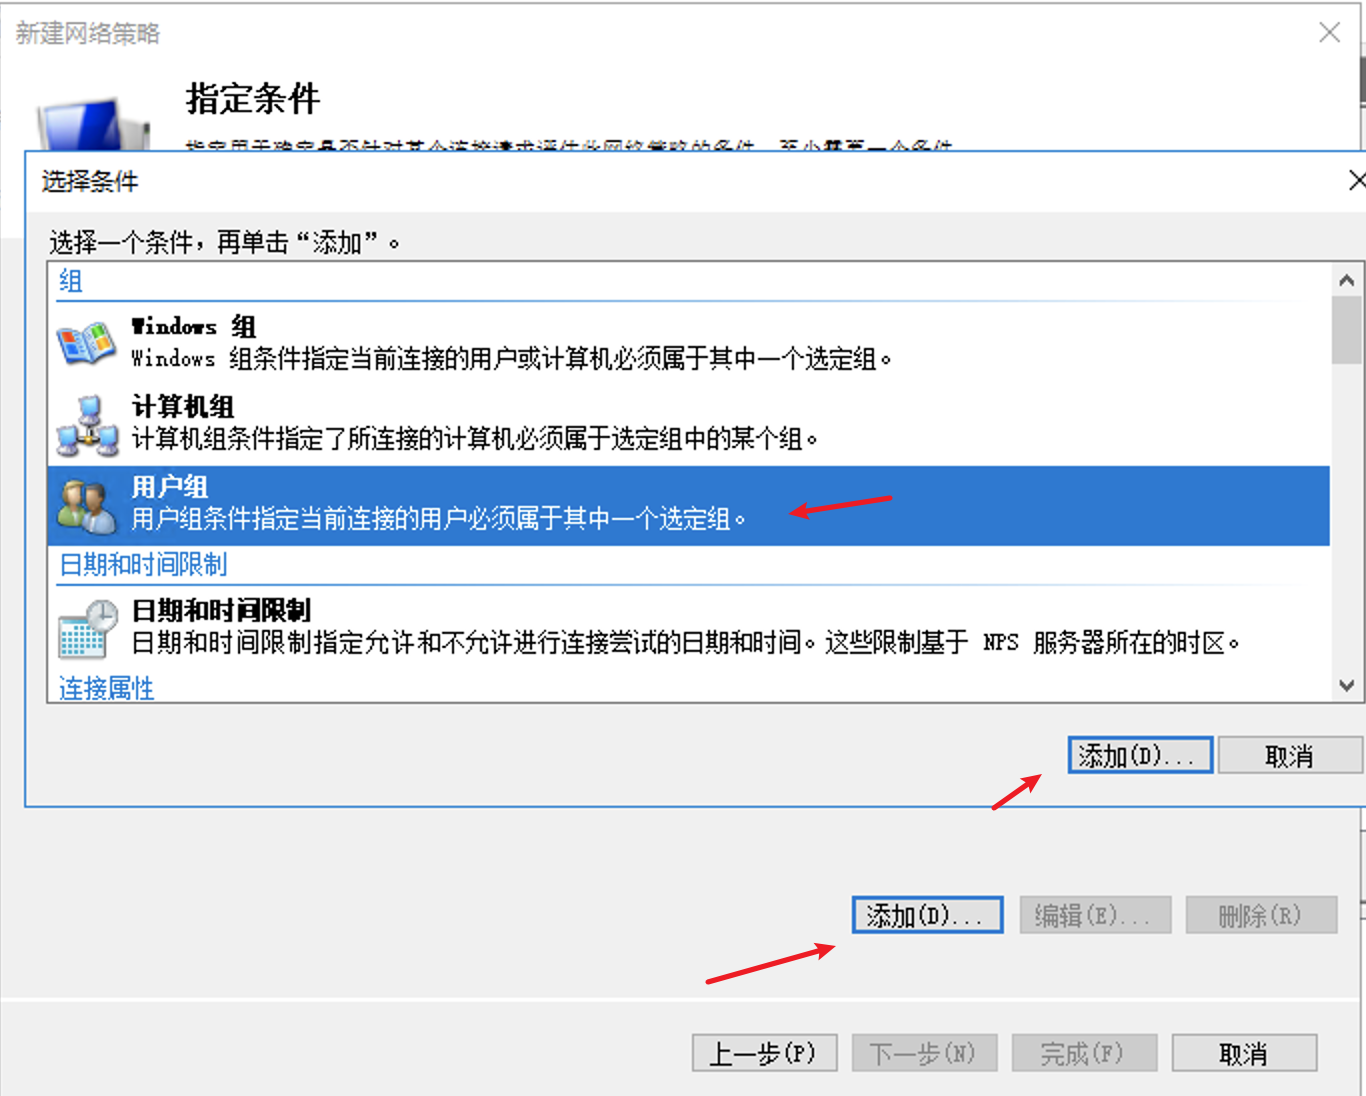Click the 取消 button at bottom right

pyautogui.click(x=1243, y=1052)
